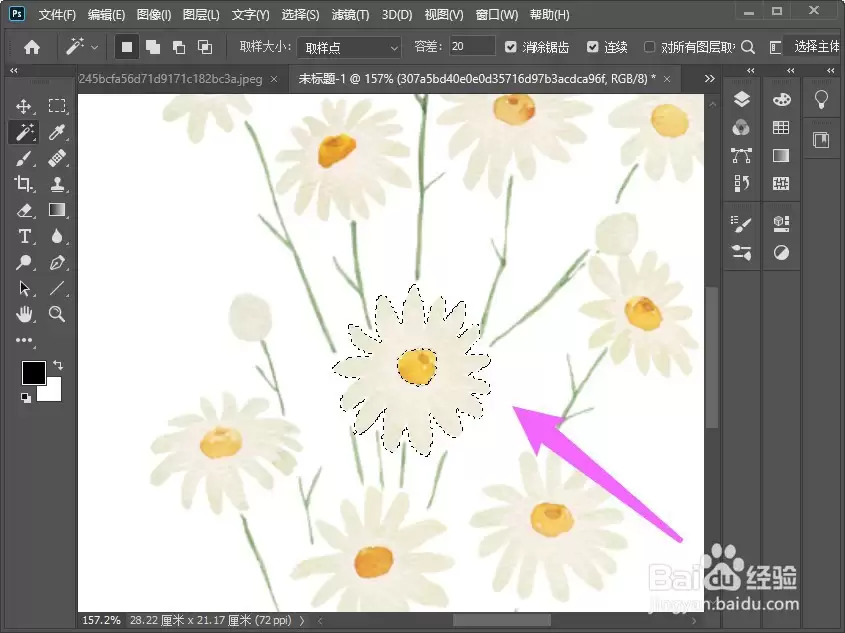Expand the Color icon panel column
845x633 pixels.
[791, 71]
